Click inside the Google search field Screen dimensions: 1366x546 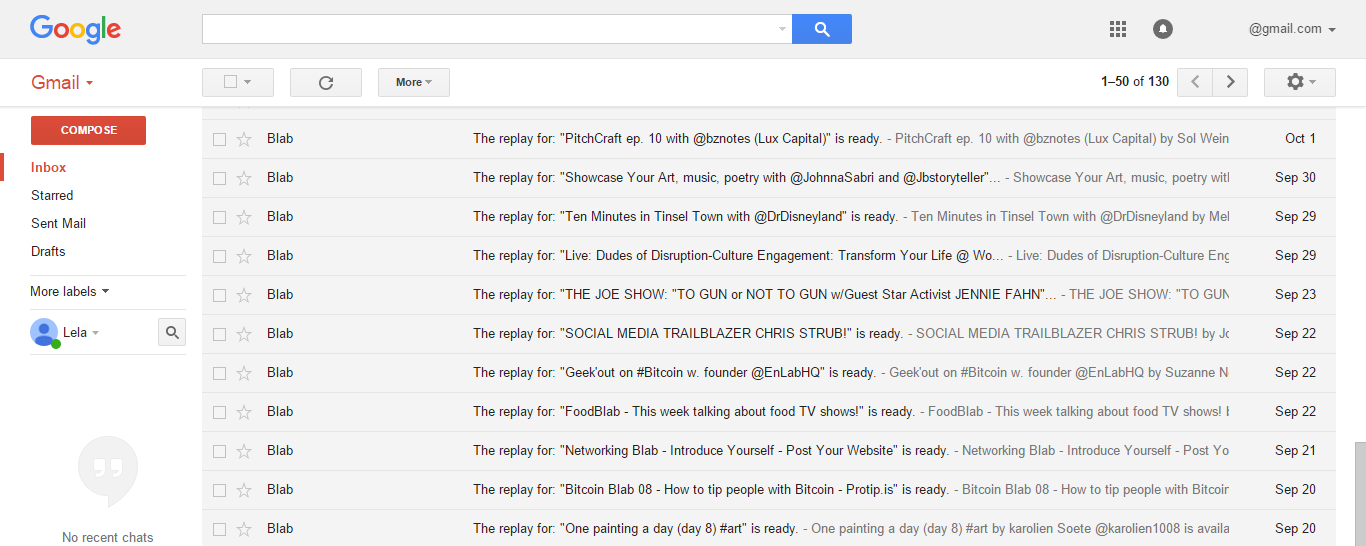(490, 29)
